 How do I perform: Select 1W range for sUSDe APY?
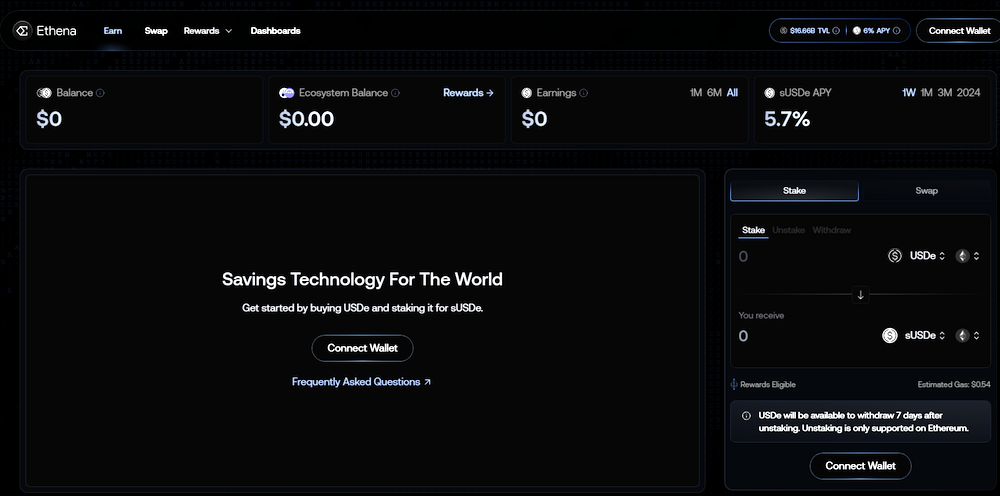909,93
